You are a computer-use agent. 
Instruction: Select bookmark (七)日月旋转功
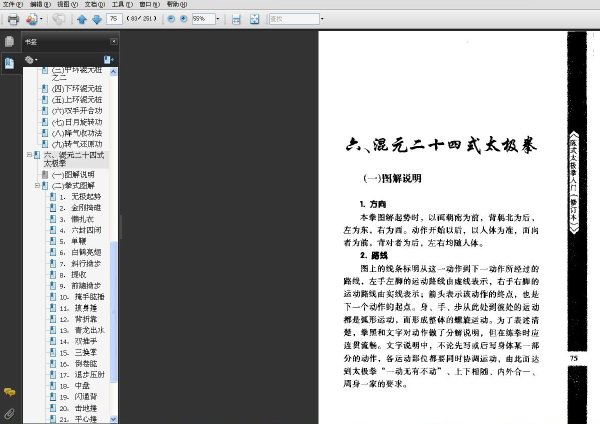[77, 122]
